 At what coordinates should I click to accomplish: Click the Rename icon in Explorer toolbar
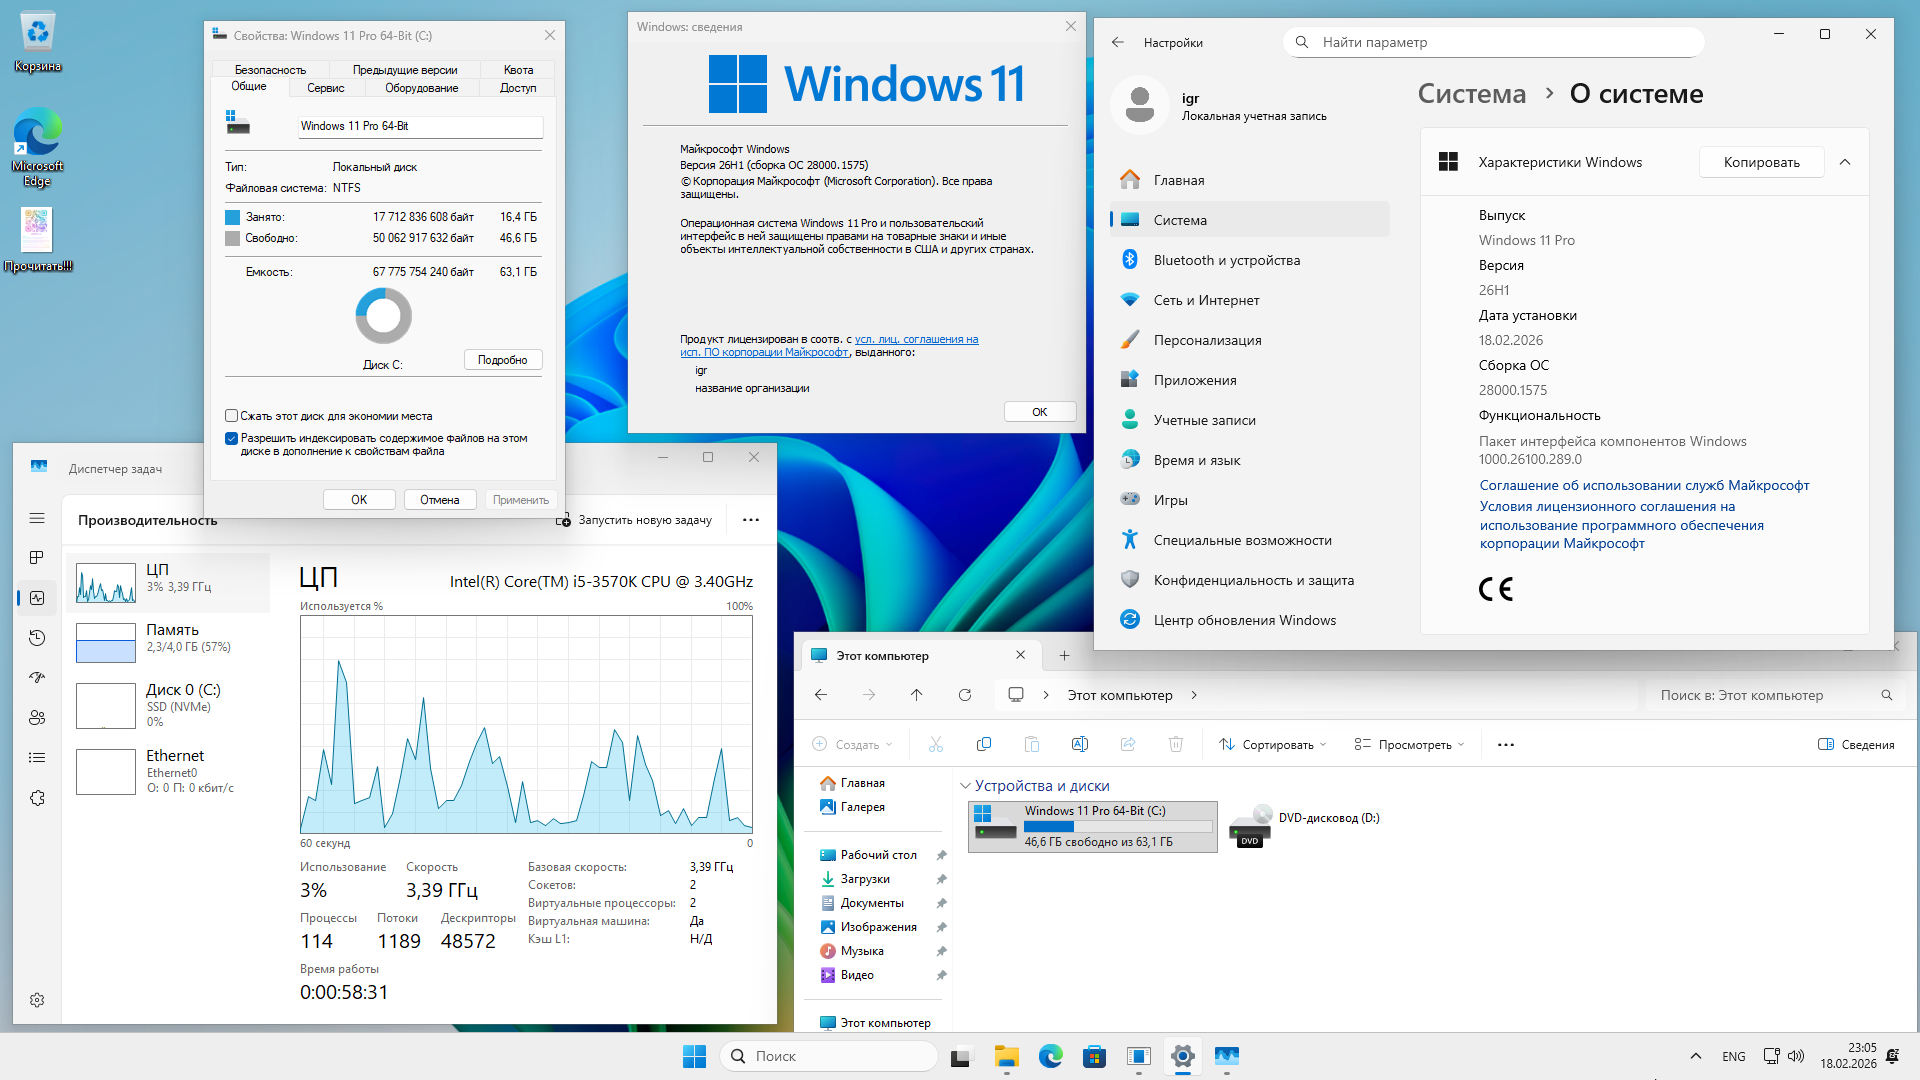click(1080, 744)
